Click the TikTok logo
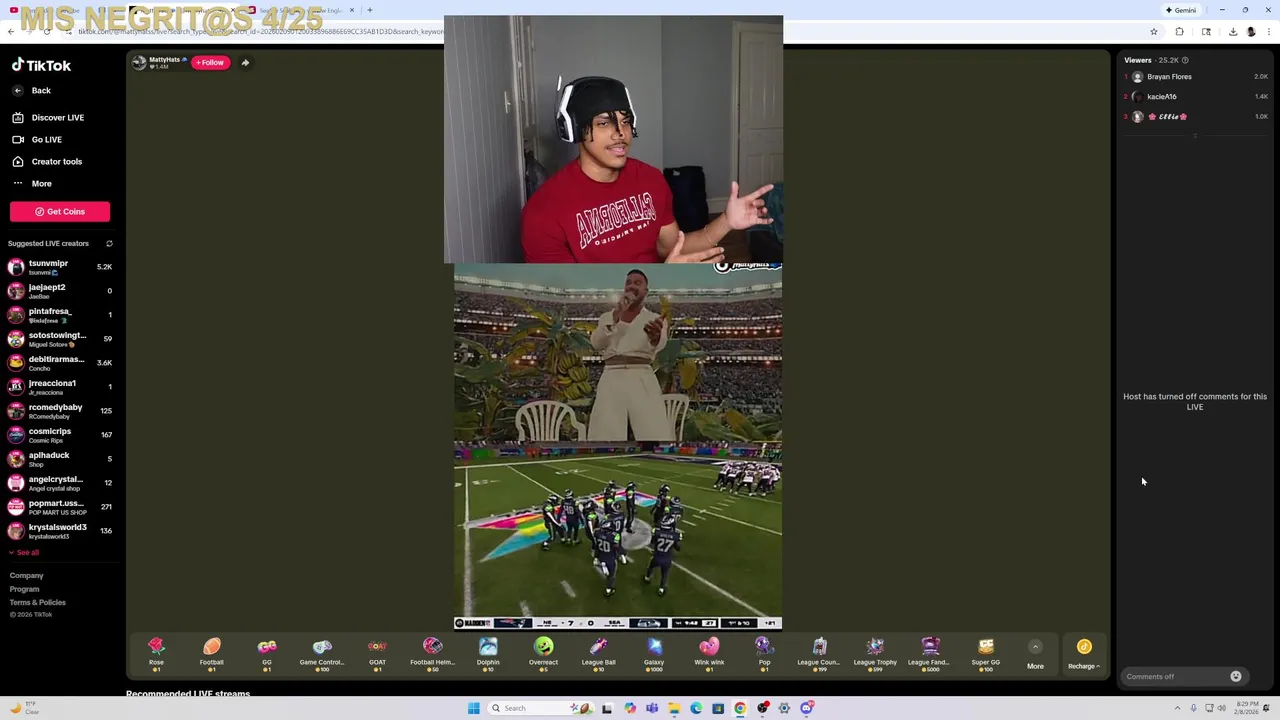Screen dimensions: 1280x720 click(x=41, y=65)
